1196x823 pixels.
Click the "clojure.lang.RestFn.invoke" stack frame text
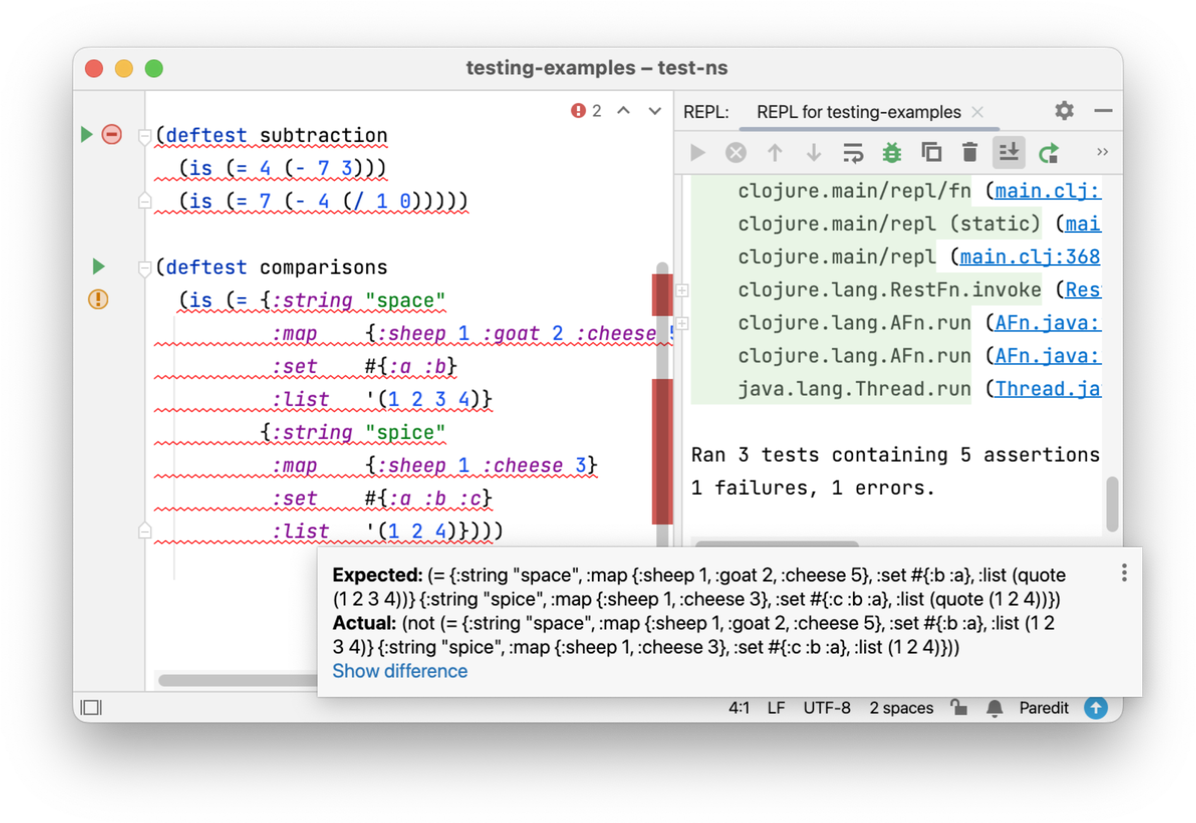(889, 290)
